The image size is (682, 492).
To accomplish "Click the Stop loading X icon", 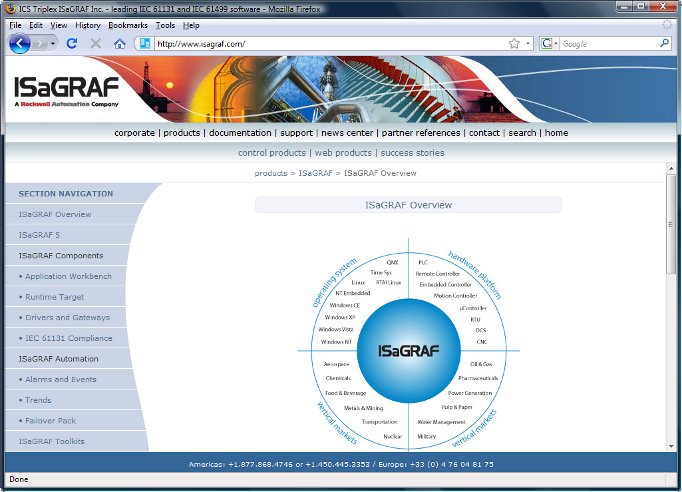I will coord(96,44).
